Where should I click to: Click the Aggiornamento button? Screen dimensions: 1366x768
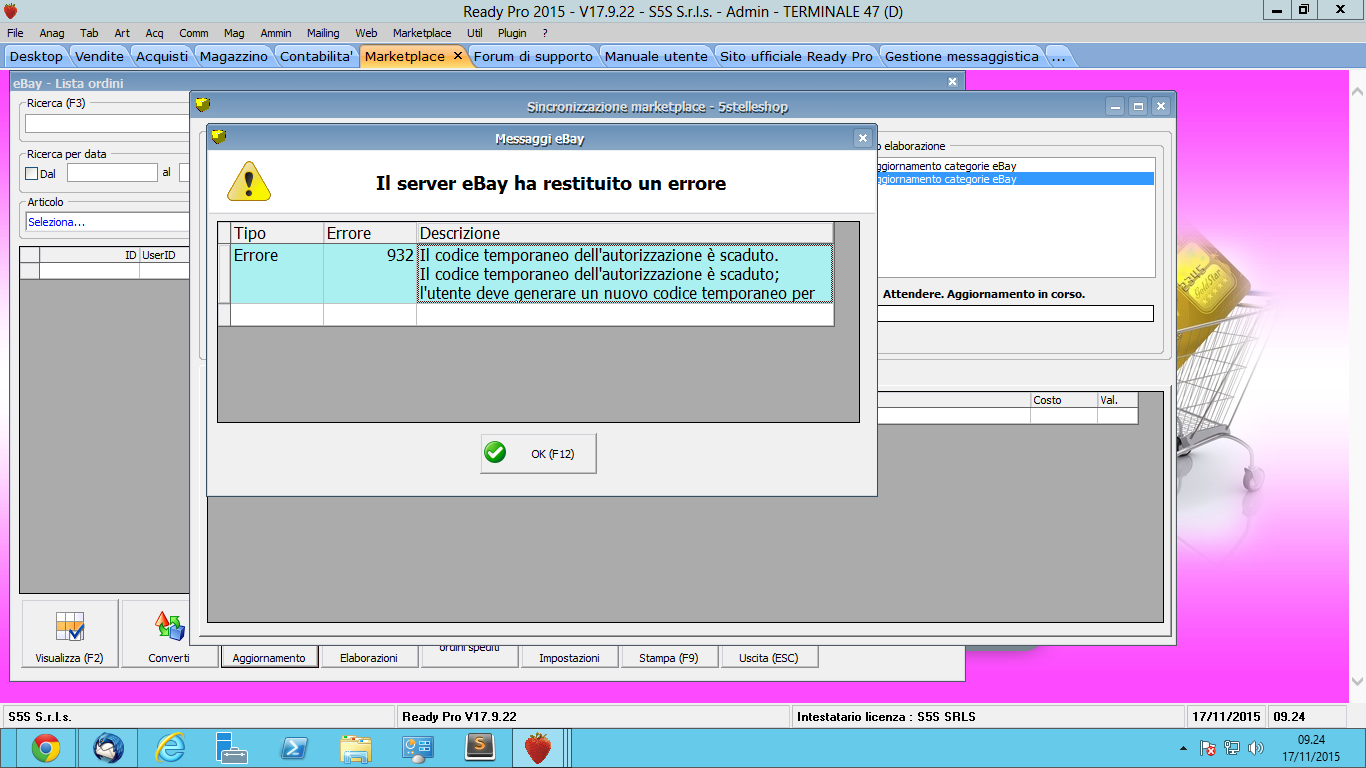click(269, 658)
